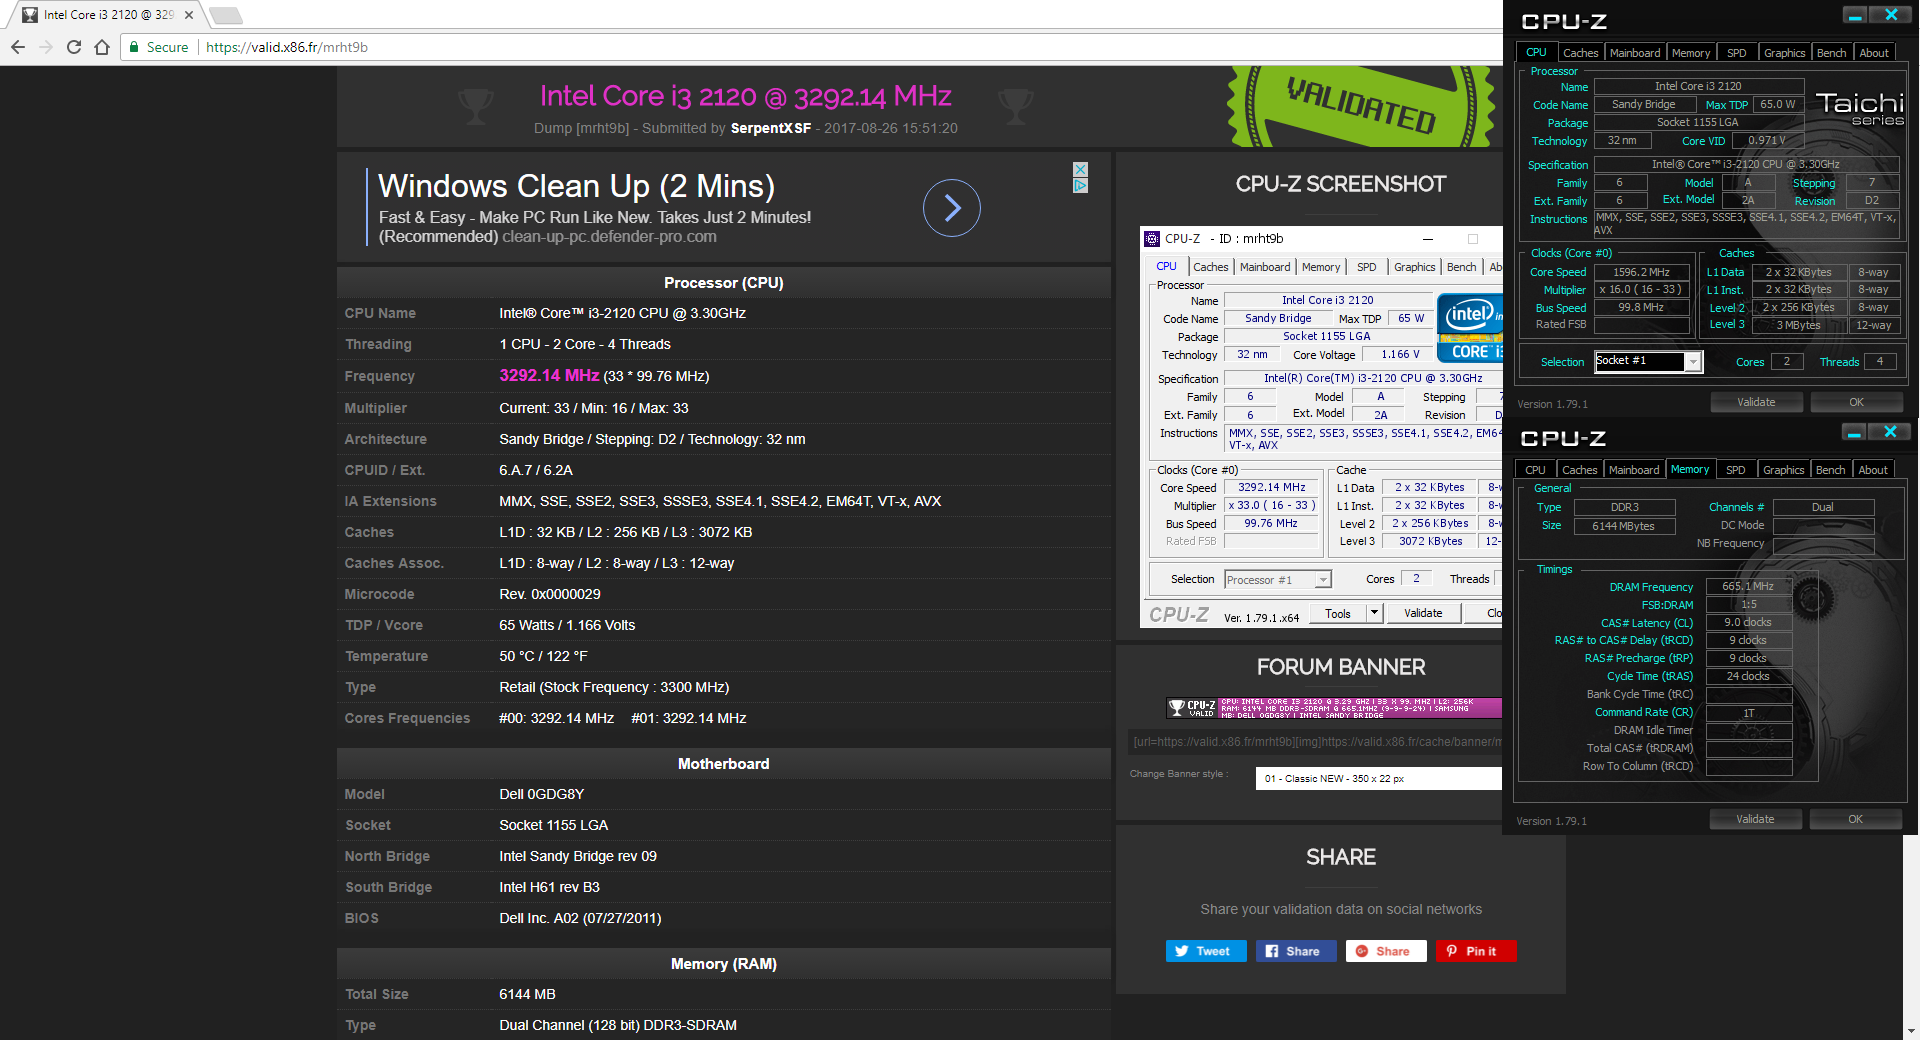Open About tab in bottom CPU-Z window
1920x1040 pixels.
(1873, 470)
